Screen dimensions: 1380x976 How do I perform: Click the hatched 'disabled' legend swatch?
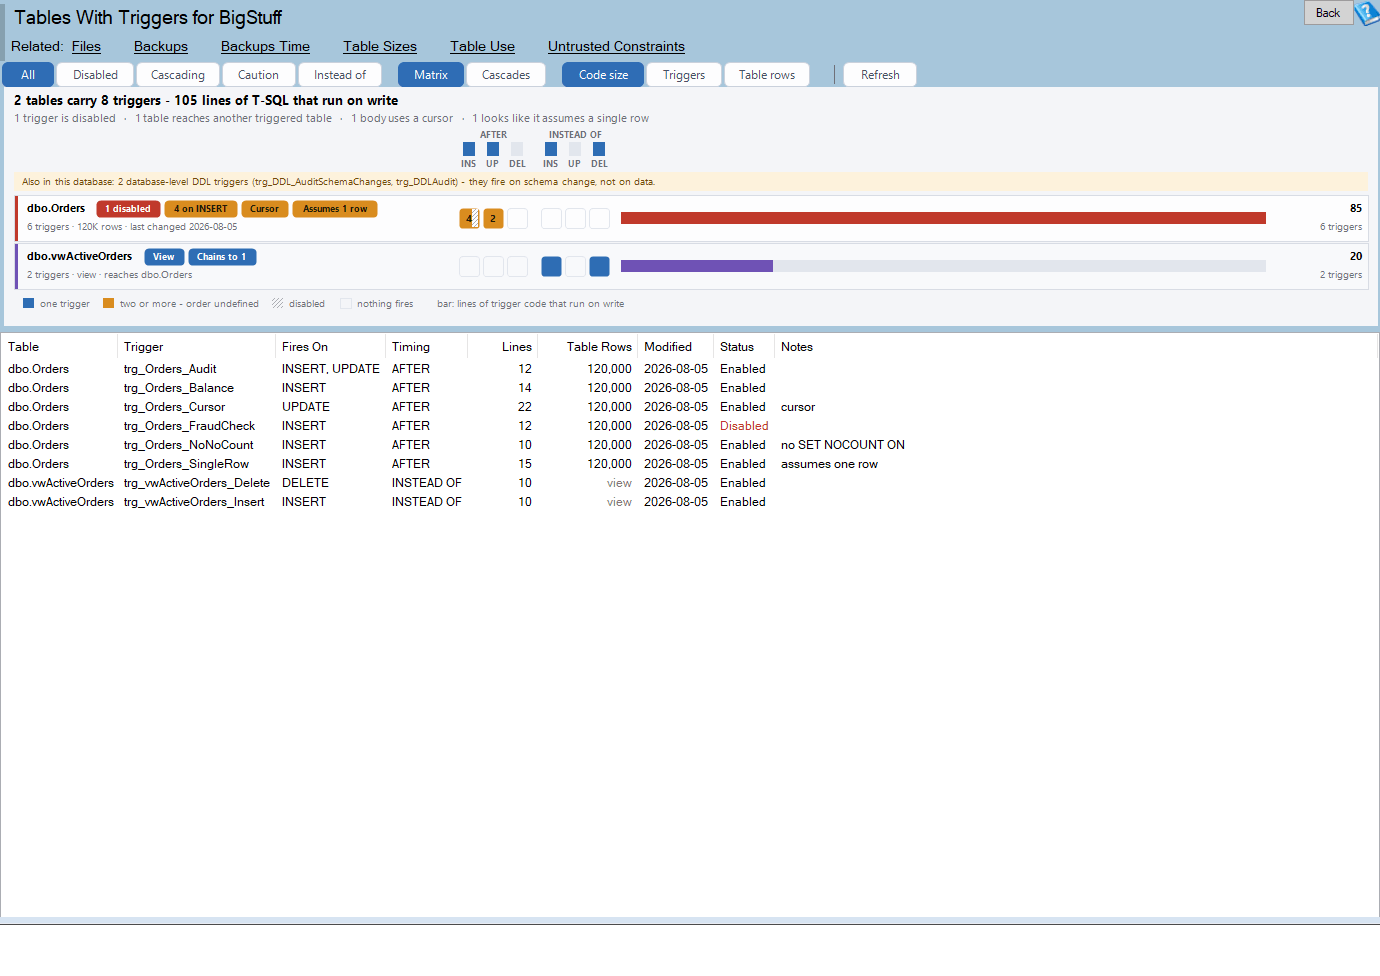pos(277,303)
